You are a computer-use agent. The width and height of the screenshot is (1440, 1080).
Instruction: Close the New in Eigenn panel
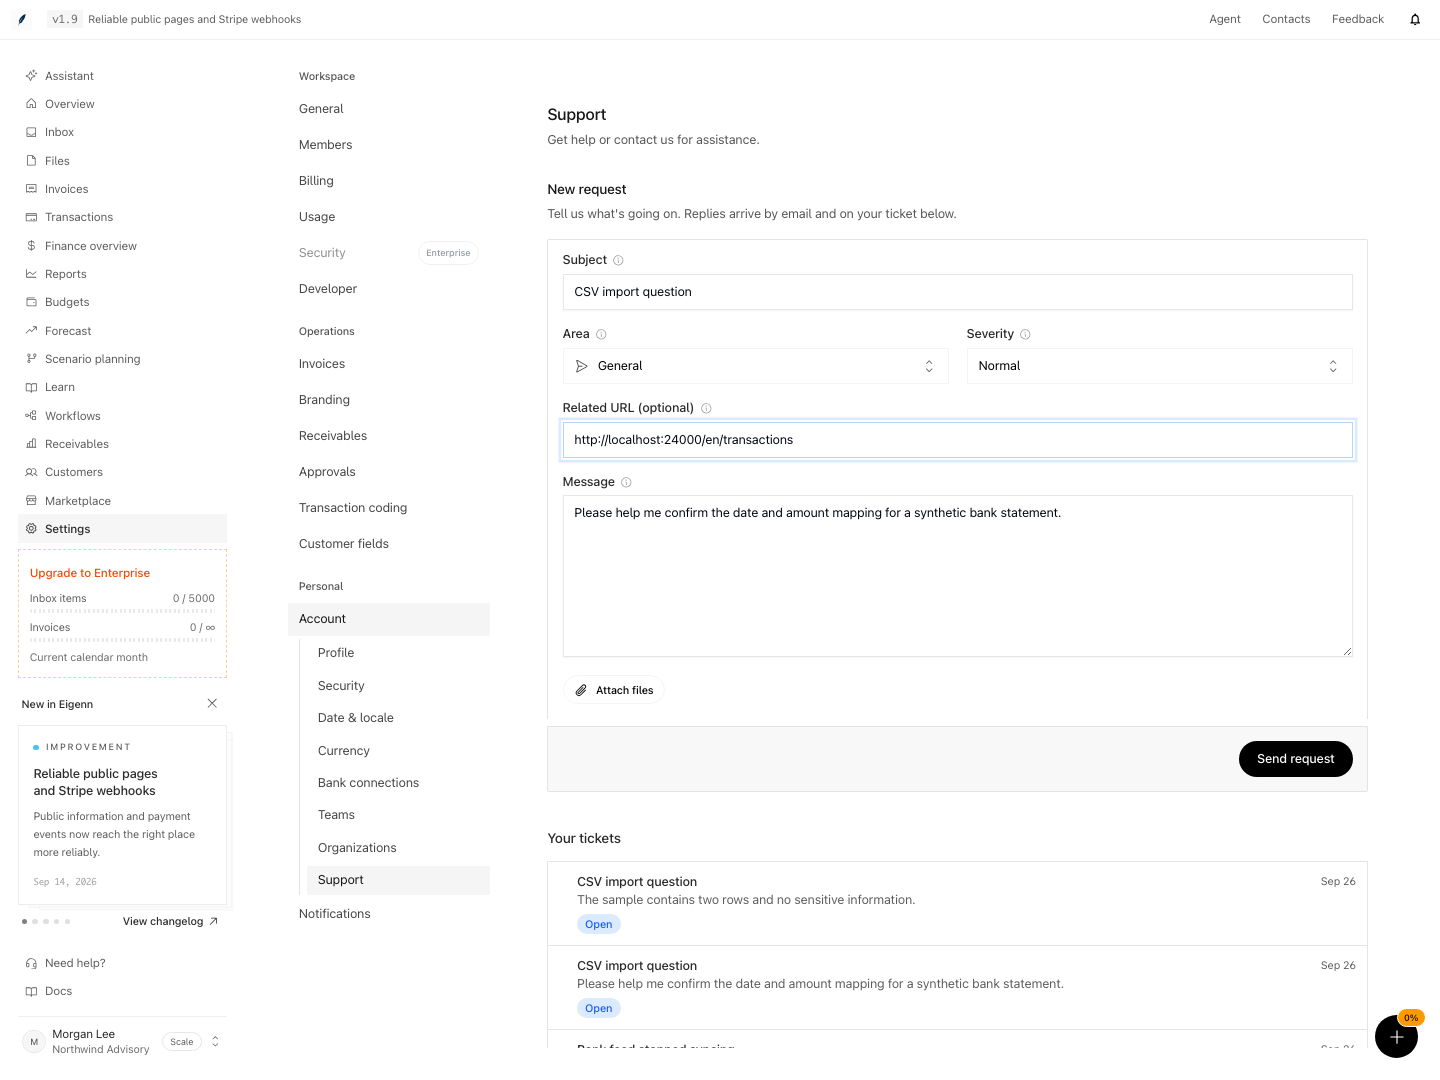pos(212,704)
